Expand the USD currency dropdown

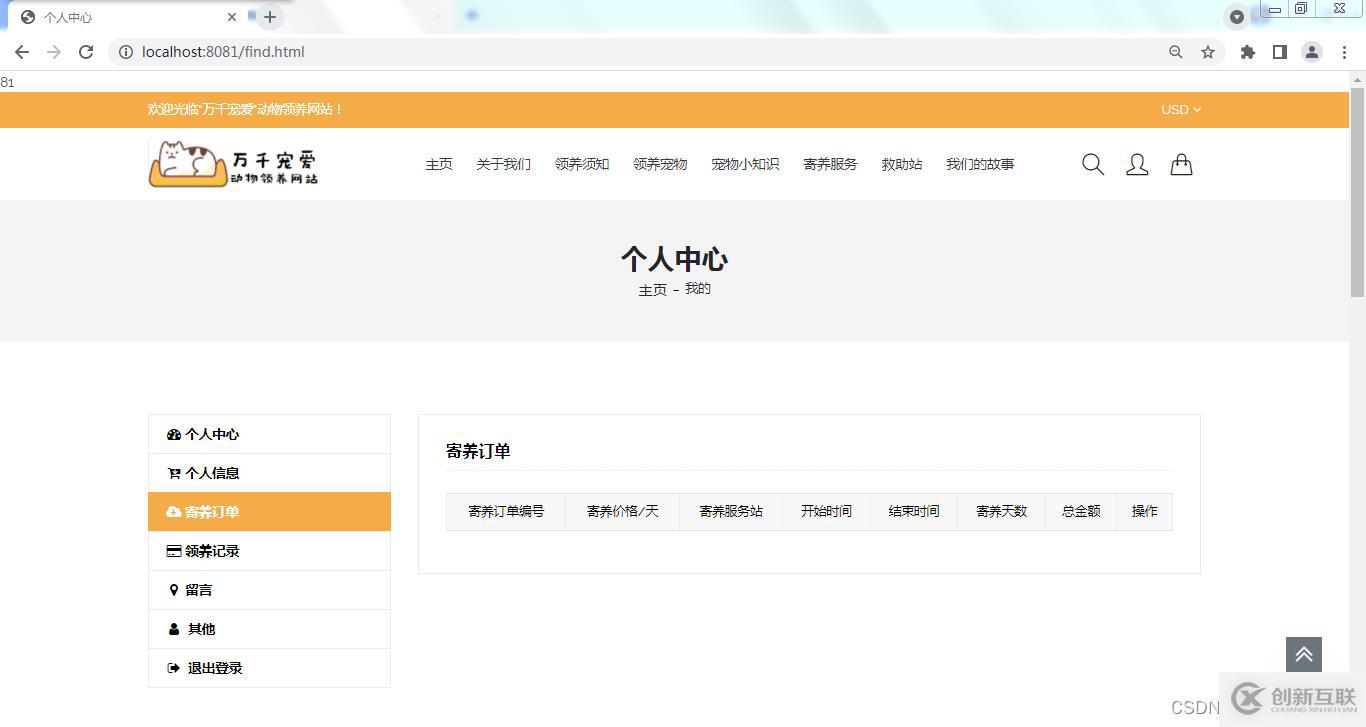(x=1180, y=110)
